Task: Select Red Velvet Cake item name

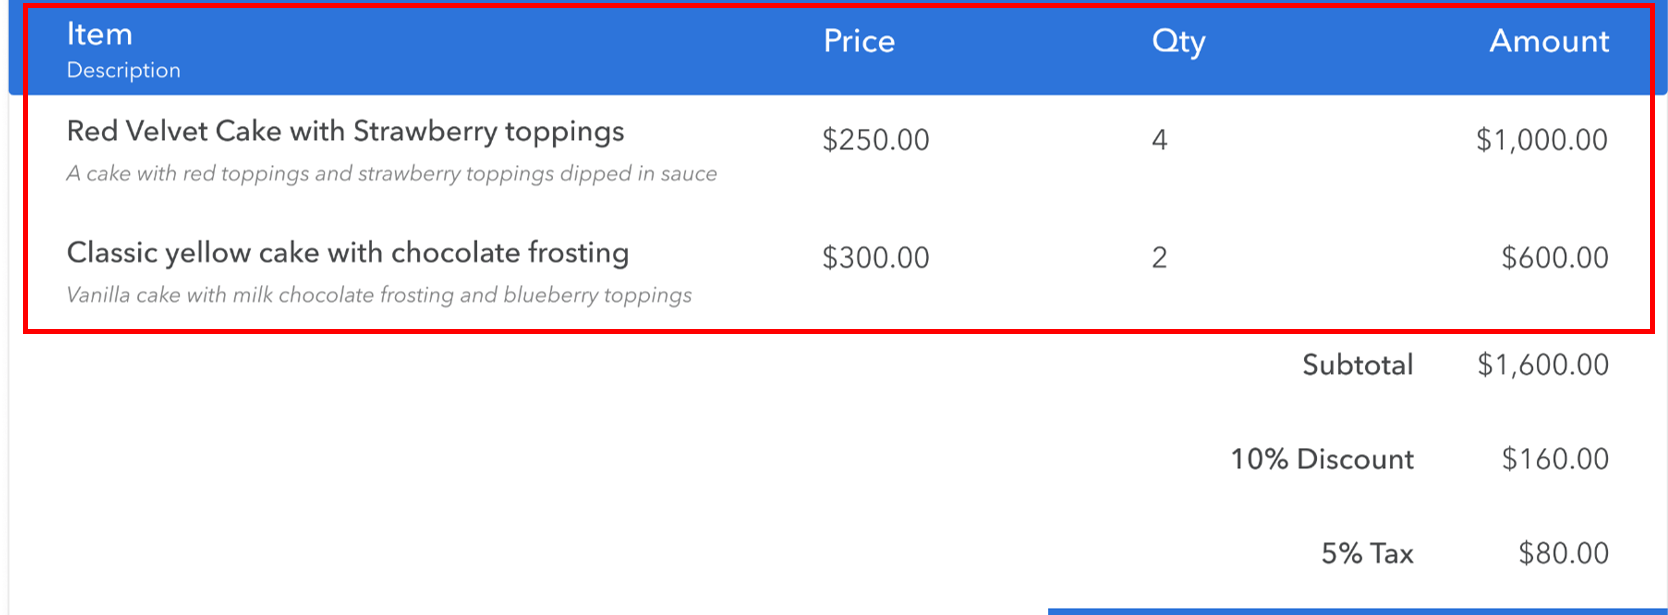Action: (345, 132)
